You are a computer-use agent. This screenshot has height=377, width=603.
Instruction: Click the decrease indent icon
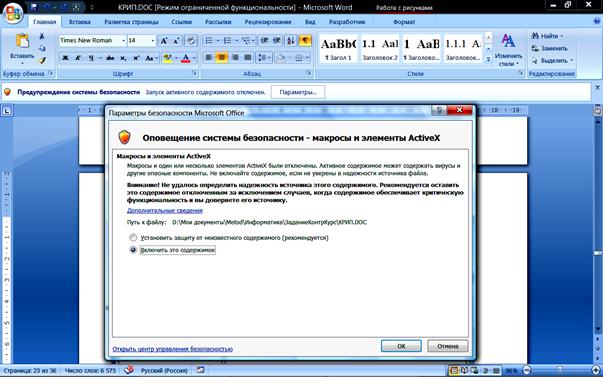[x=264, y=40]
